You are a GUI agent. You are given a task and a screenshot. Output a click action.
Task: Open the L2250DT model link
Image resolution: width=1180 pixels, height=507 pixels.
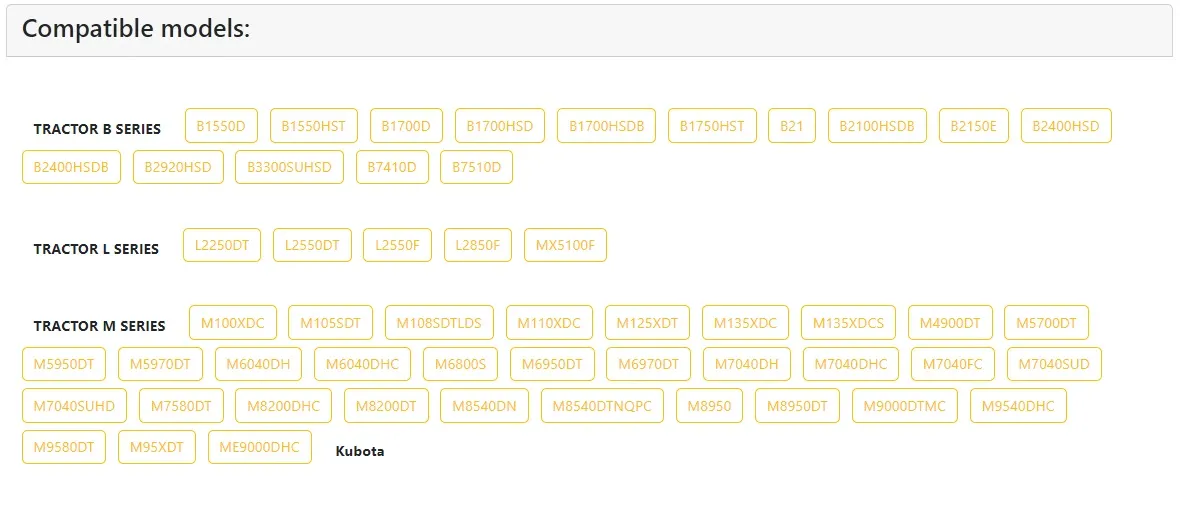click(222, 245)
